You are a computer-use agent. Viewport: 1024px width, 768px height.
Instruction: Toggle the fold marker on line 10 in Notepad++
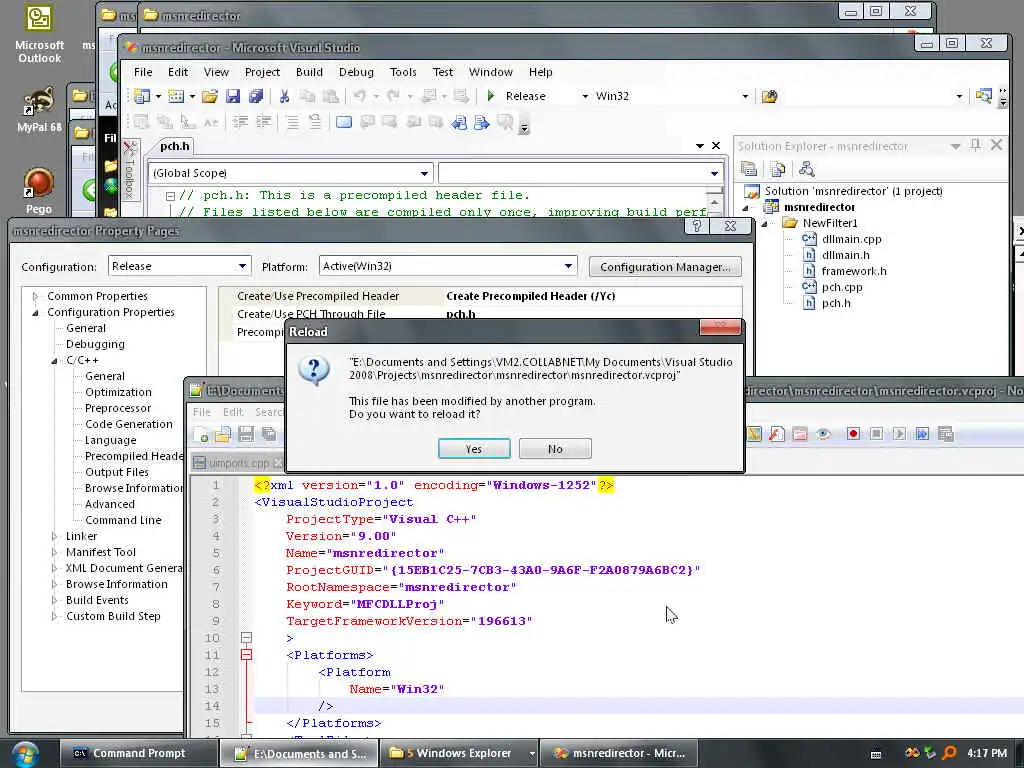(246, 637)
